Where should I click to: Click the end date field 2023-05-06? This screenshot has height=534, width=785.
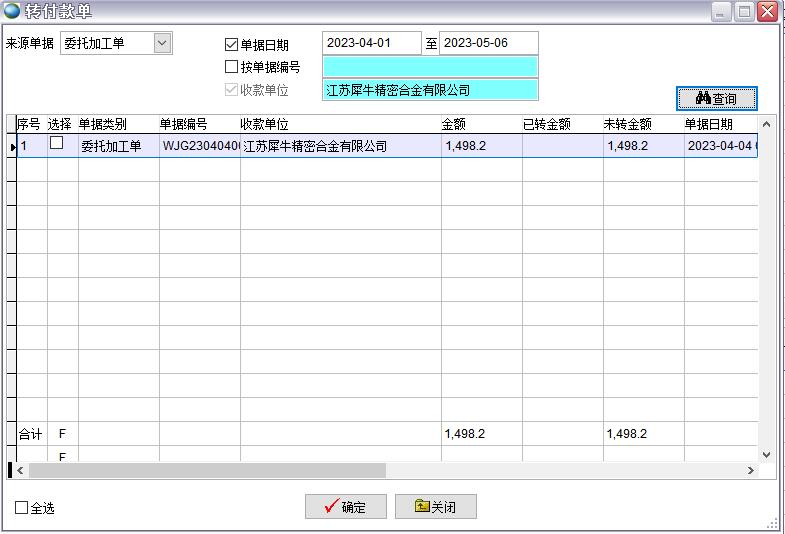[488, 43]
